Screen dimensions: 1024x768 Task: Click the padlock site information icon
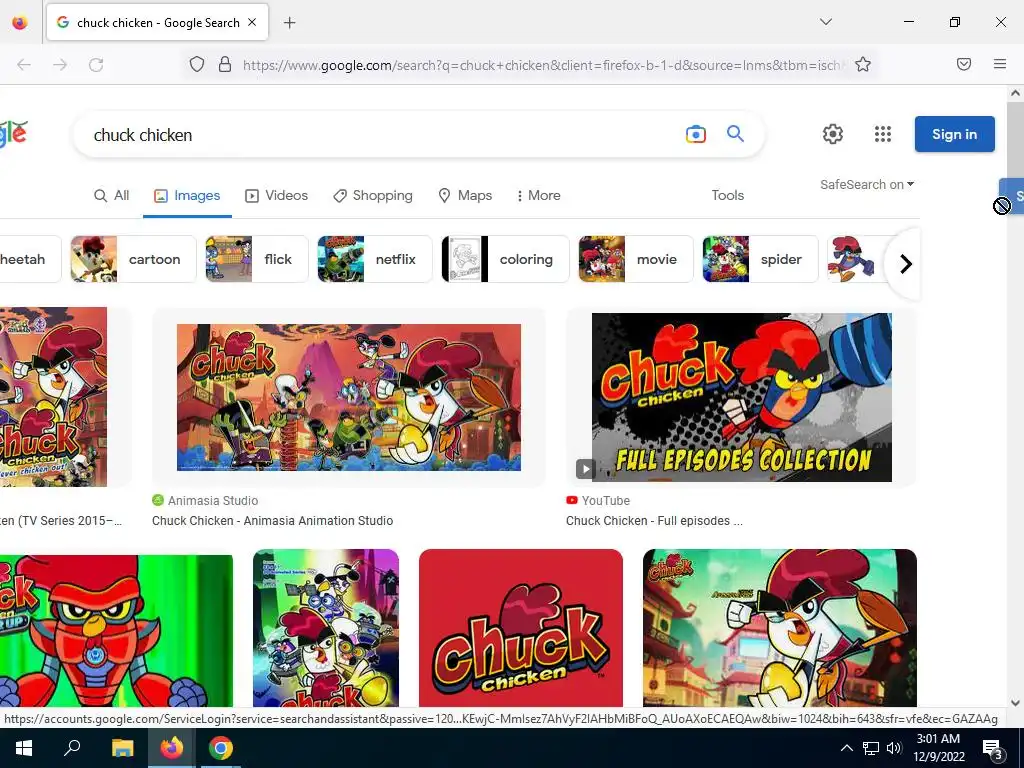click(x=225, y=64)
